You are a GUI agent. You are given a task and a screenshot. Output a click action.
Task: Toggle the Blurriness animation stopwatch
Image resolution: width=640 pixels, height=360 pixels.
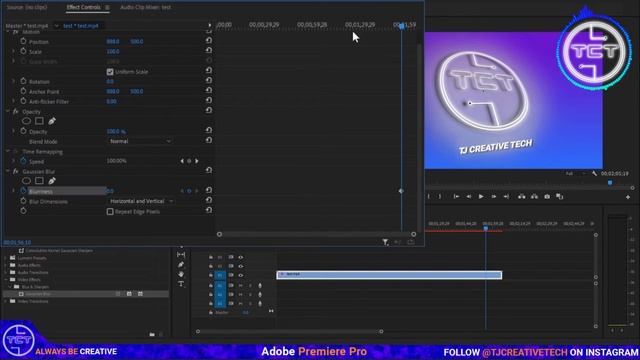point(23,191)
